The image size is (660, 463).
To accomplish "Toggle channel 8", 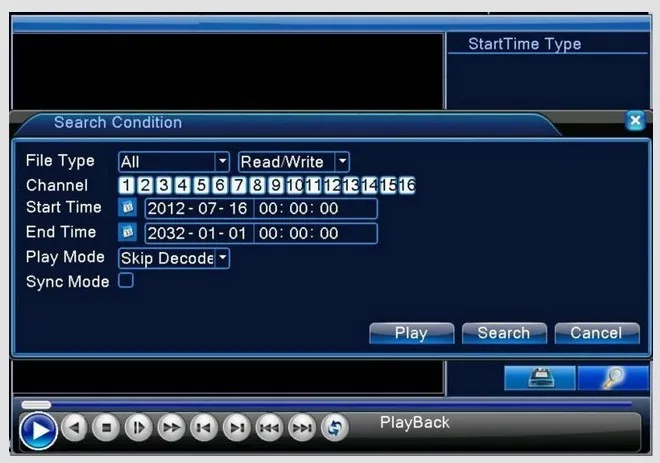I will 257,185.
